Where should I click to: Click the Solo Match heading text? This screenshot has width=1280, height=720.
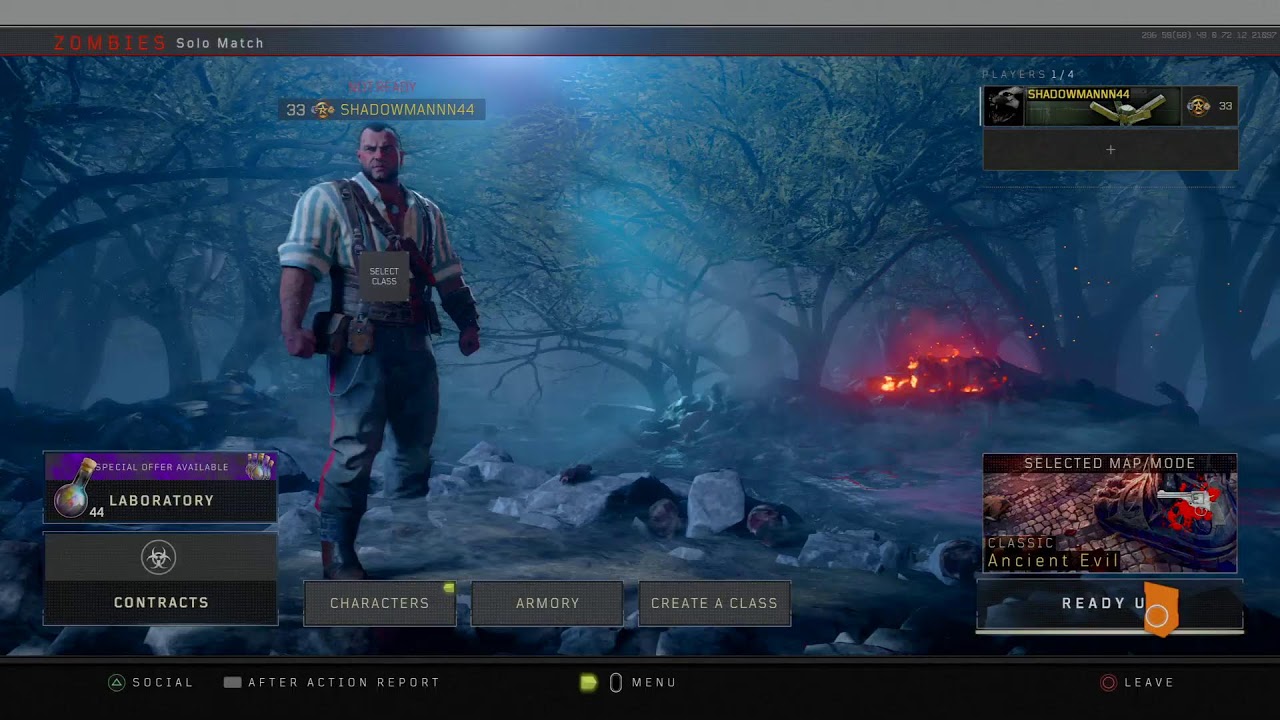coord(220,43)
